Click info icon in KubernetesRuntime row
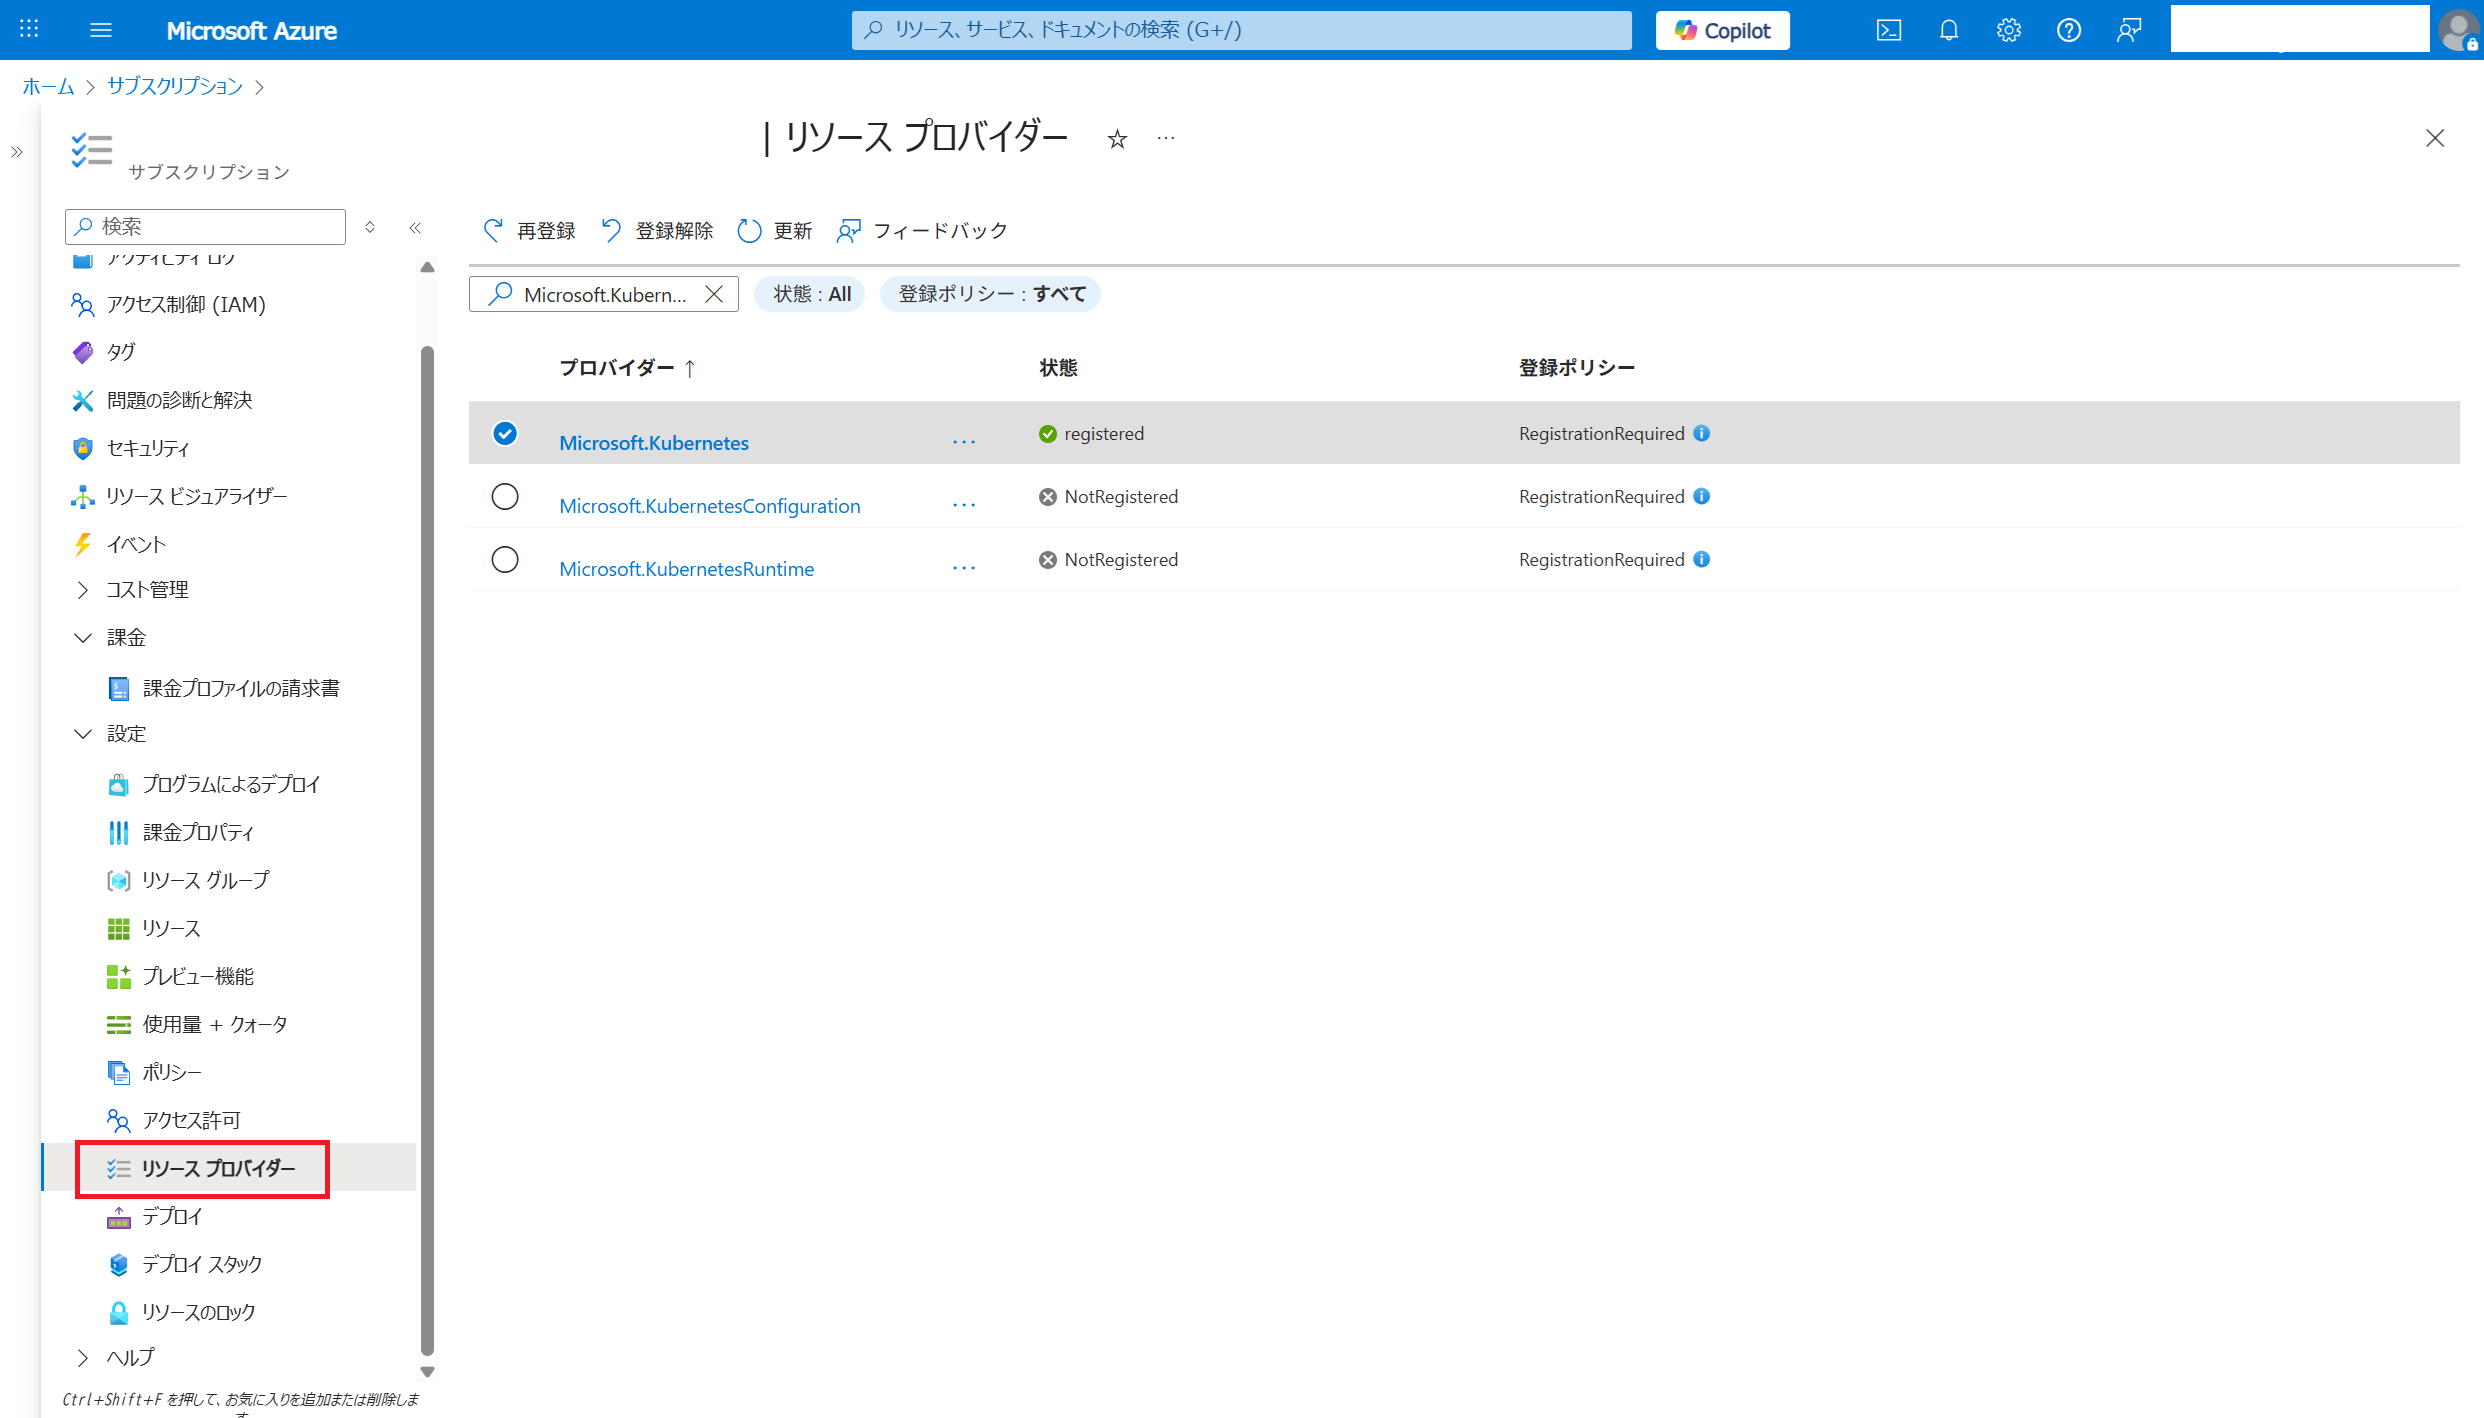2484x1418 pixels. (x=1702, y=559)
